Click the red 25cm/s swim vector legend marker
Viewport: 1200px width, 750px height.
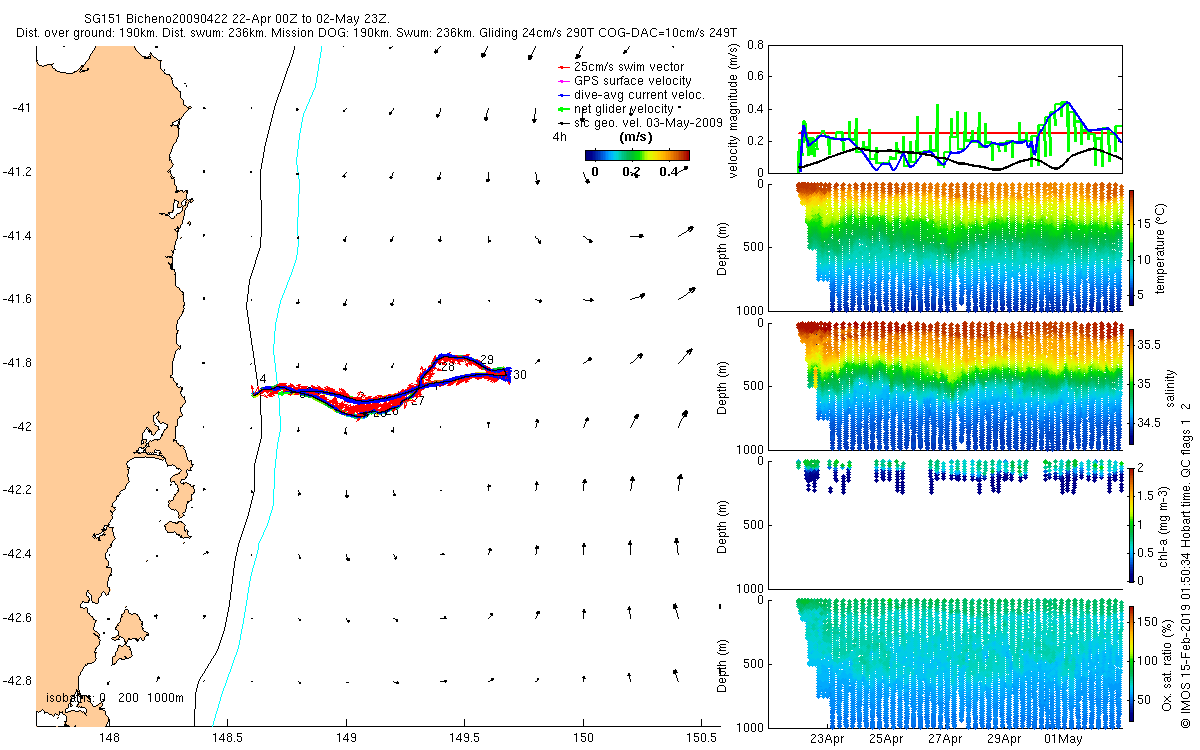(565, 67)
